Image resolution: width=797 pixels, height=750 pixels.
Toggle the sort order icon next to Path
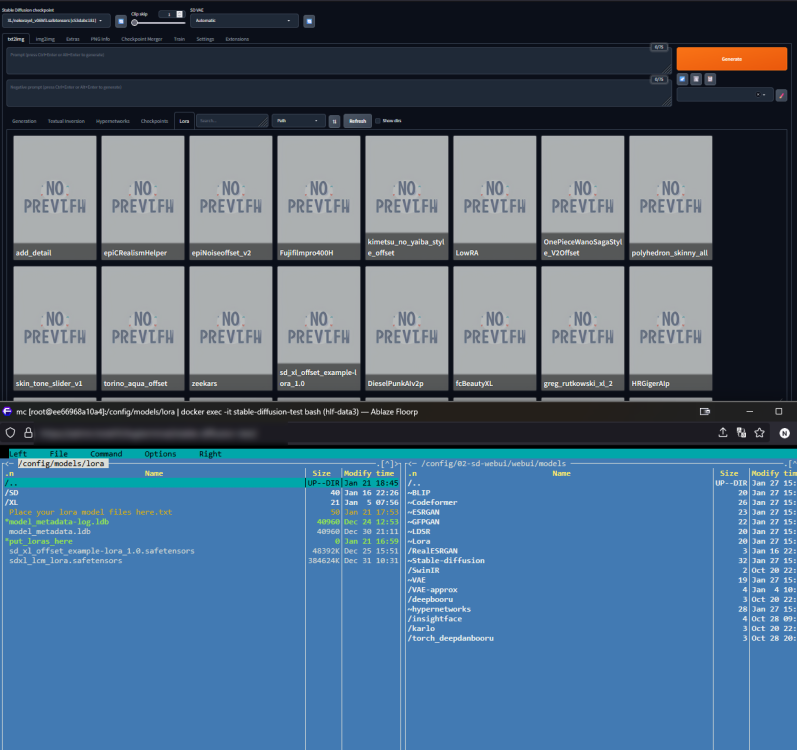click(334, 121)
